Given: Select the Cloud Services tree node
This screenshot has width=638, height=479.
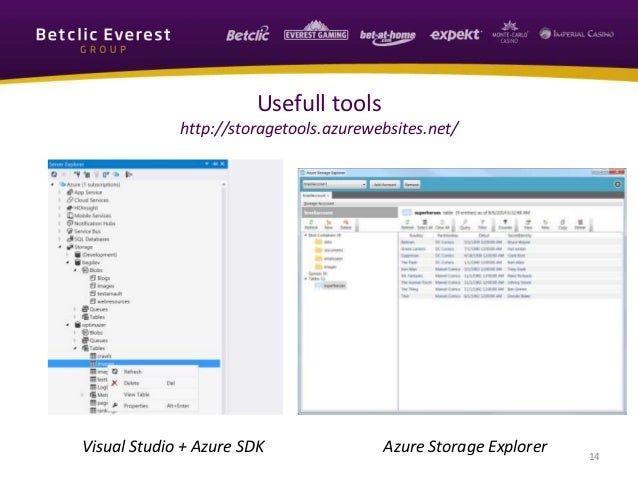Looking at the screenshot, I should (x=88, y=200).
